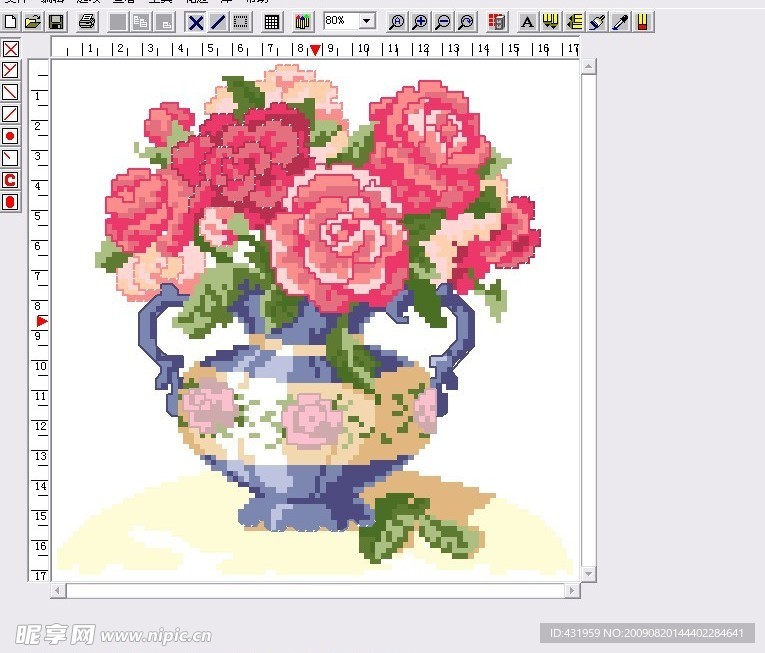Click the magnifier with circular arrow
Image resolution: width=765 pixels, height=653 pixels.
point(466,22)
